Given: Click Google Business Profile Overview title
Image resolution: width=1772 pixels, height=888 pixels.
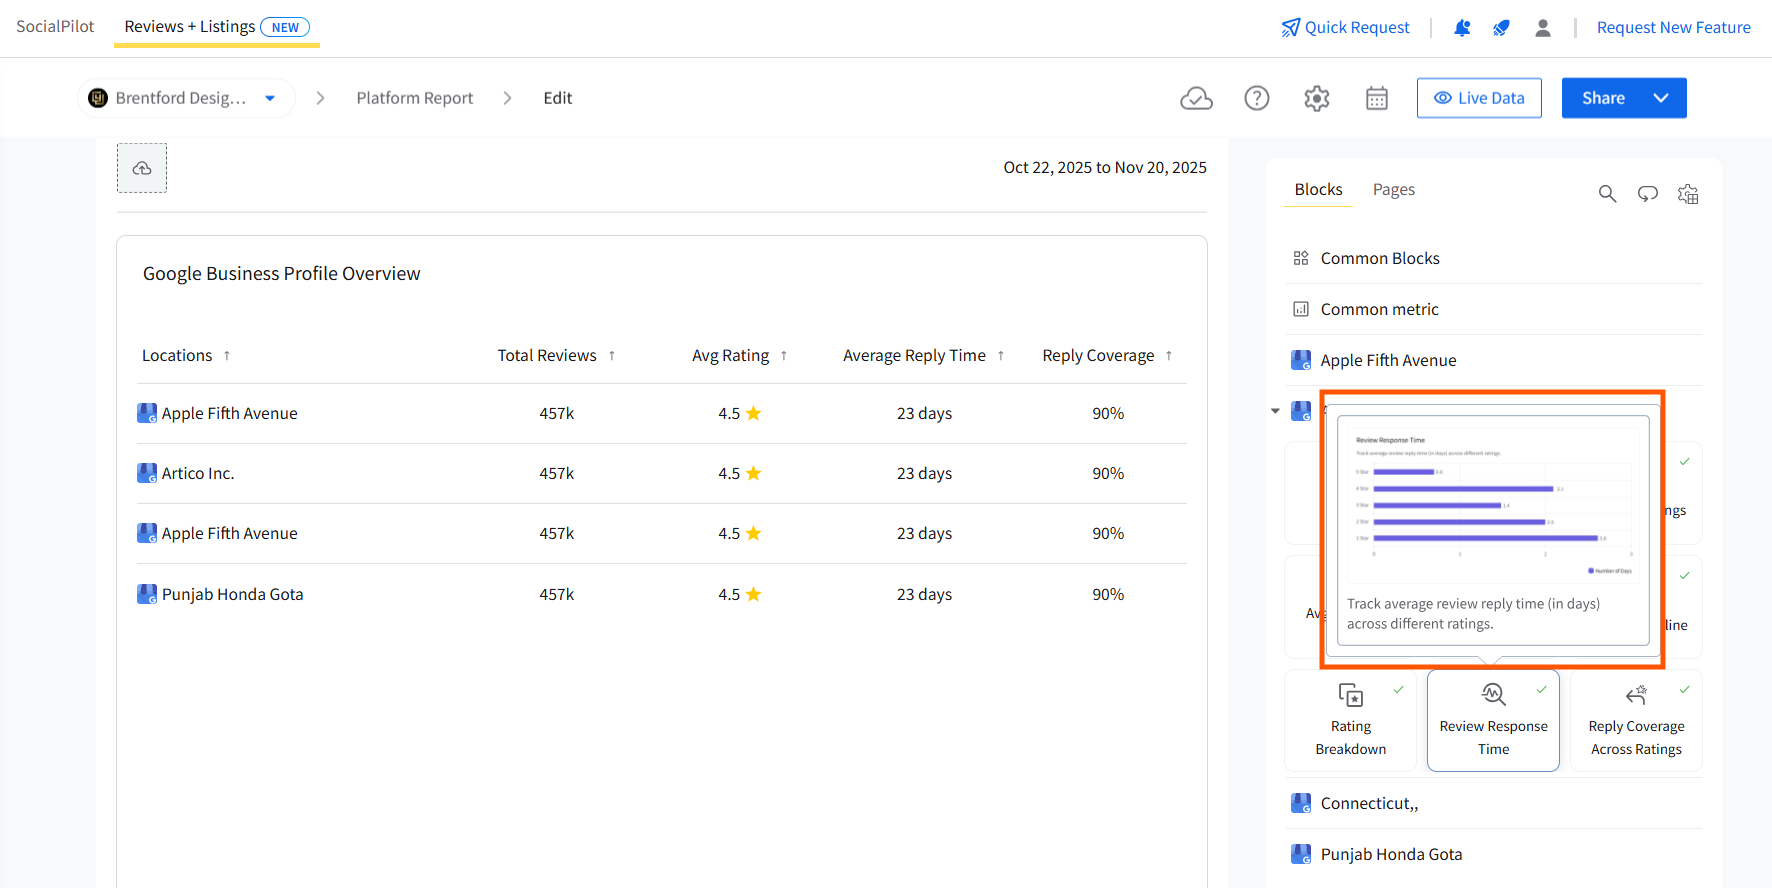Looking at the screenshot, I should point(282,274).
